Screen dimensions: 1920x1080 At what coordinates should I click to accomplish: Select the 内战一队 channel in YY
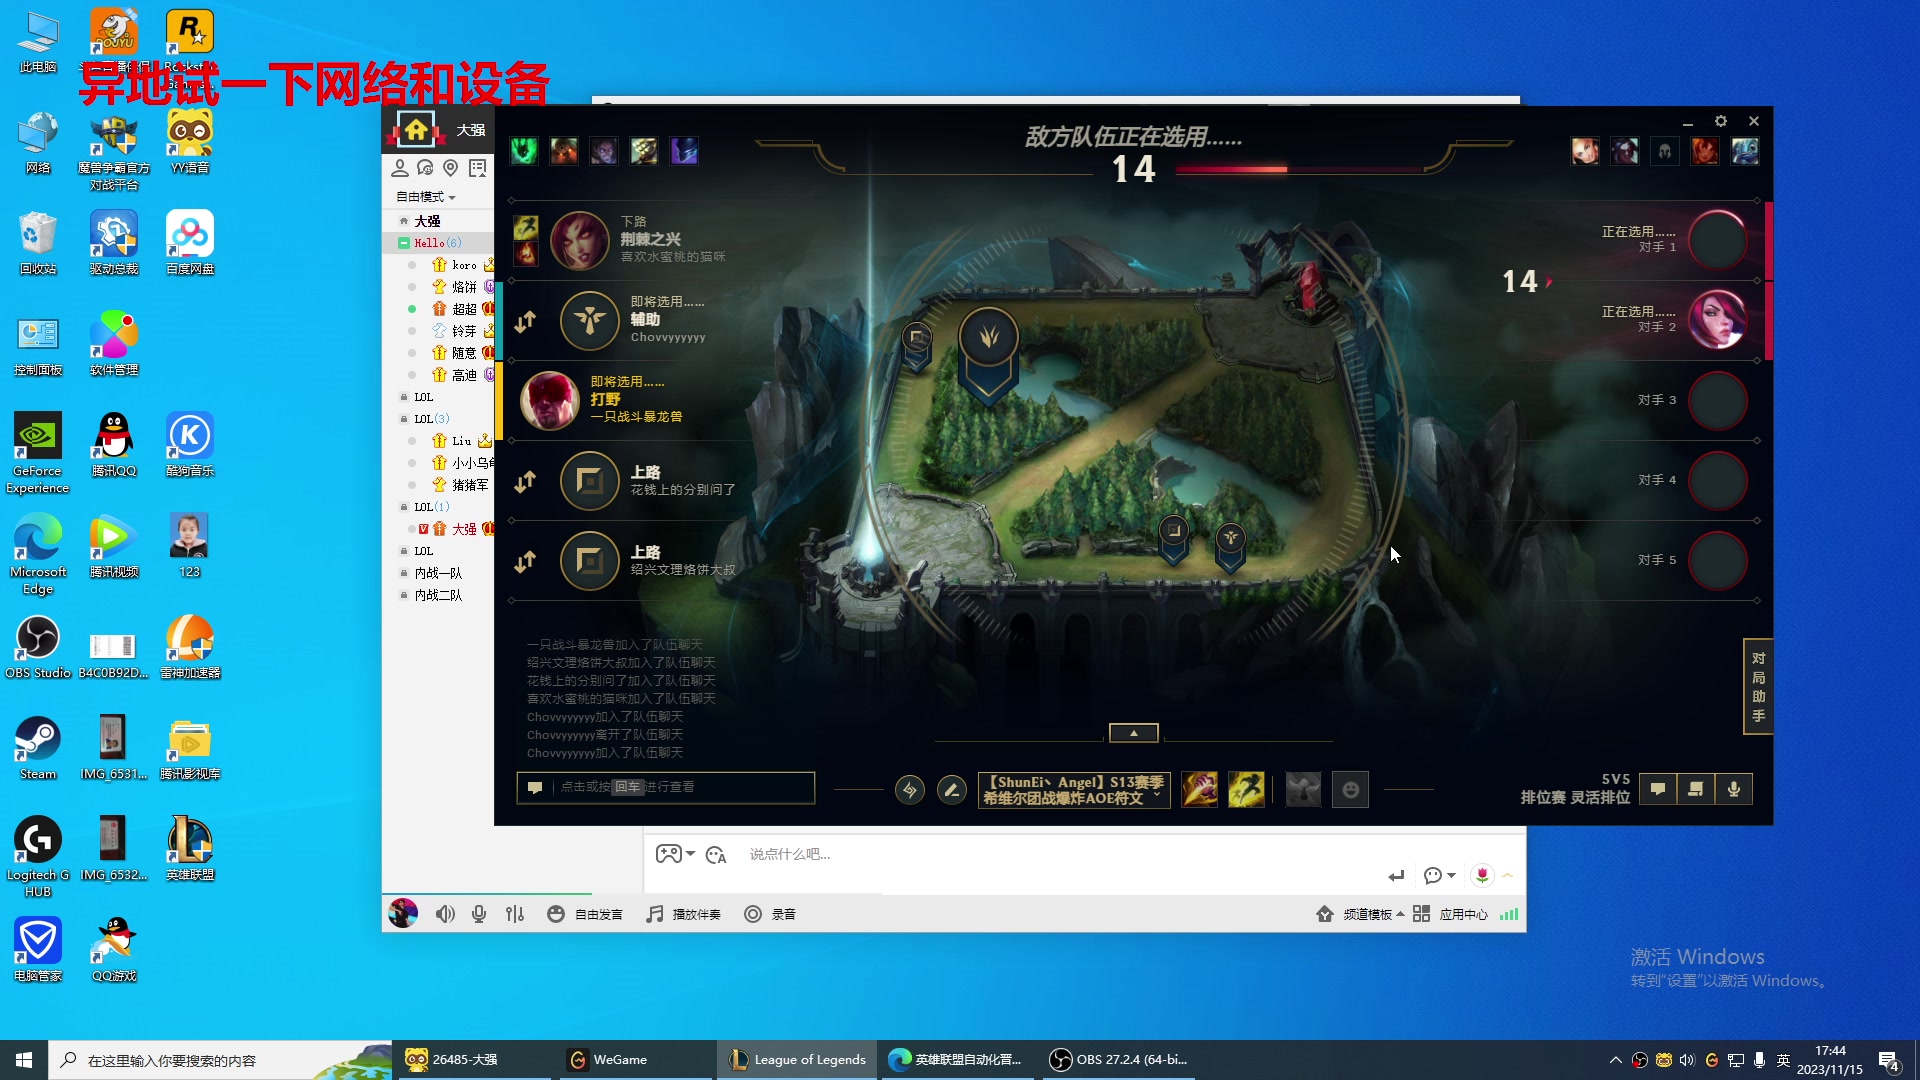coord(439,573)
